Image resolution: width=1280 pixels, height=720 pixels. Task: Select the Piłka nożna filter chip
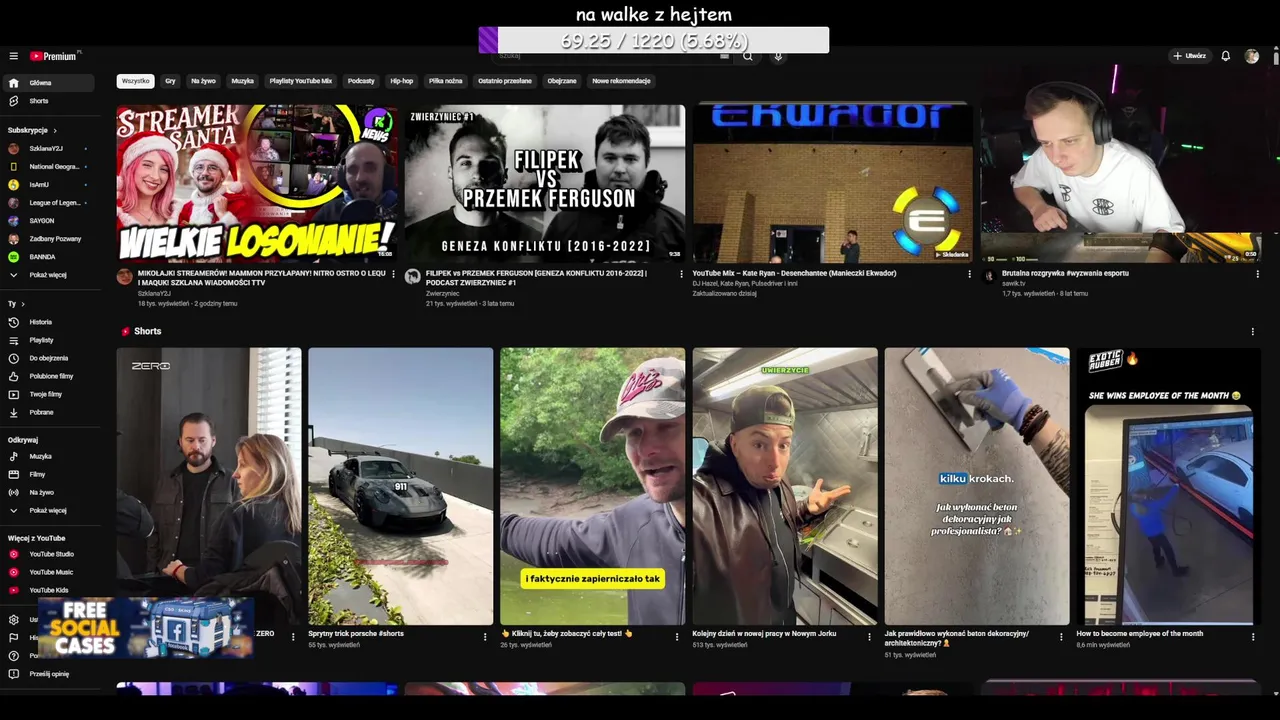tap(446, 81)
